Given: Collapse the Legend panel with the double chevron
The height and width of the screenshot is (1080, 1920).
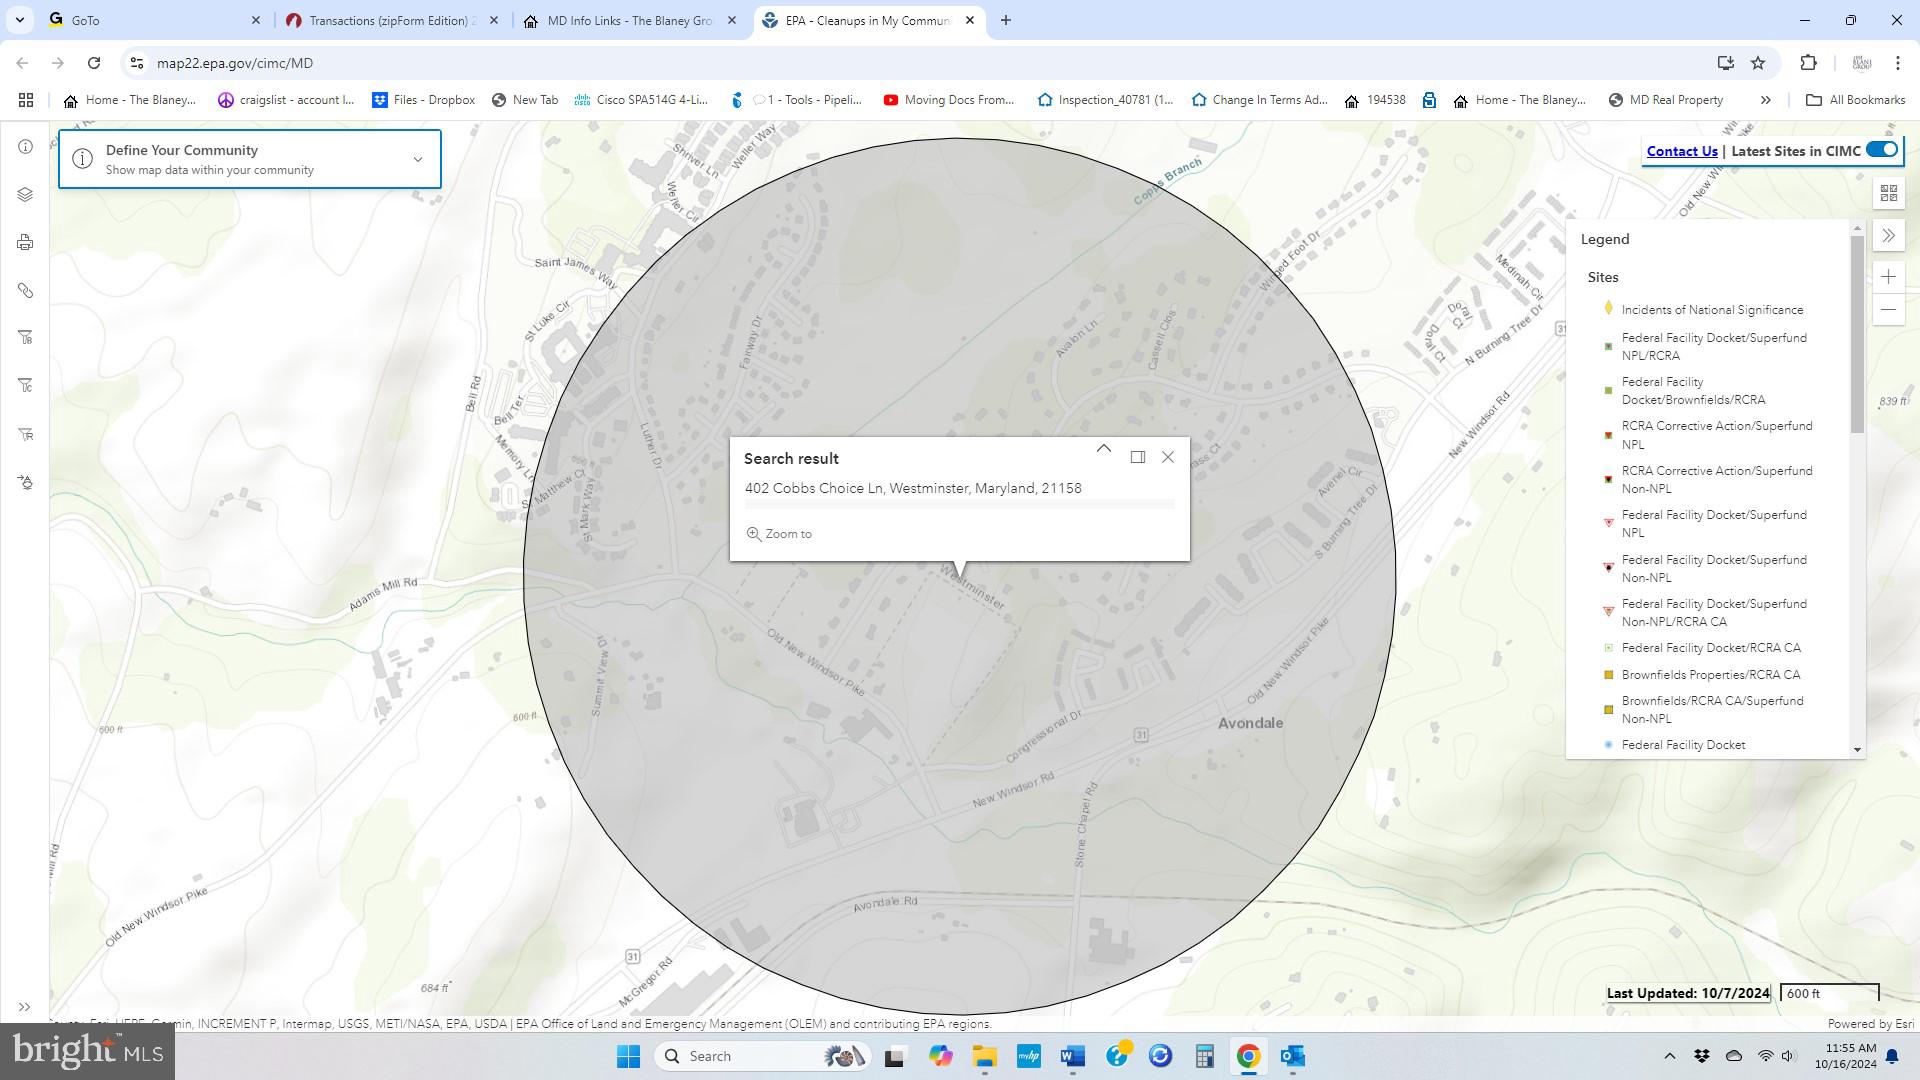Looking at the screenshot, I should pos(1888,236).
